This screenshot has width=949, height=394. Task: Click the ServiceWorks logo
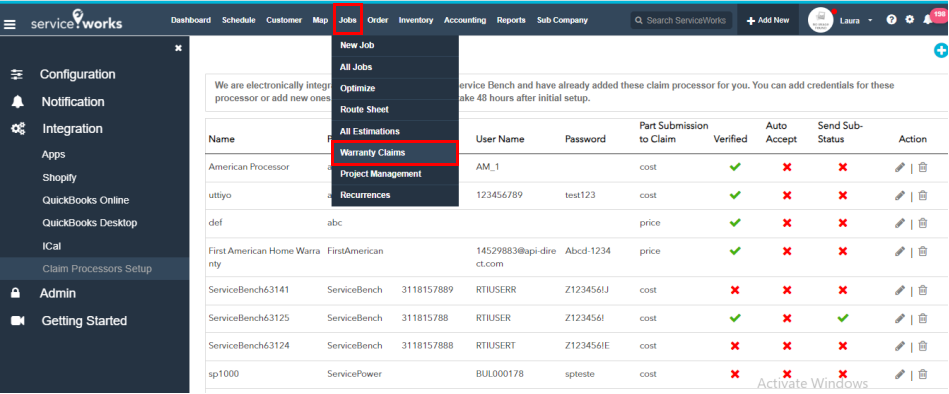pyautogui.click(x=76, y=20)
